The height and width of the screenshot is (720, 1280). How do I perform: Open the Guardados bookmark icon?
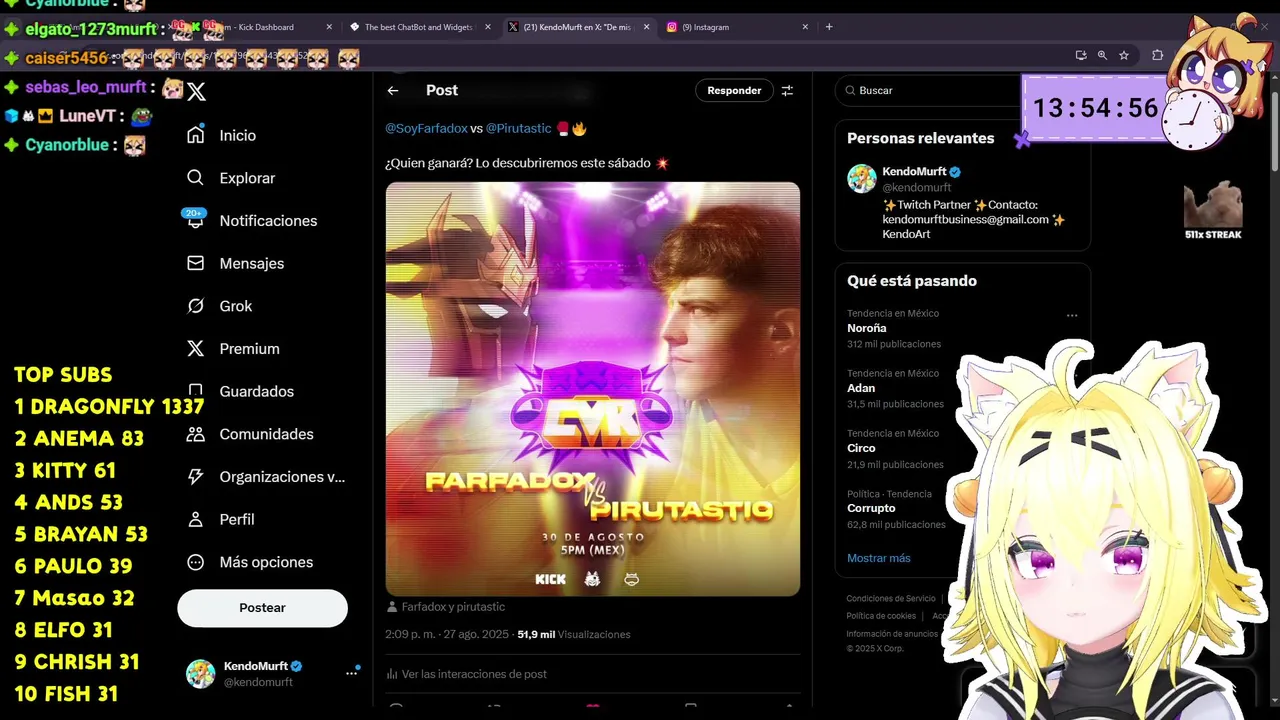[196, 391]
